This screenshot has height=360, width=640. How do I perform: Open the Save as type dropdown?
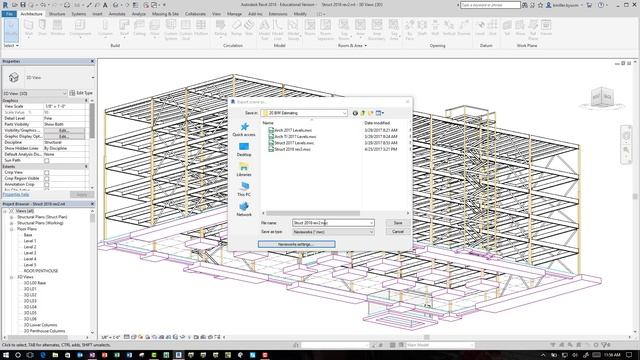[371, 232]
